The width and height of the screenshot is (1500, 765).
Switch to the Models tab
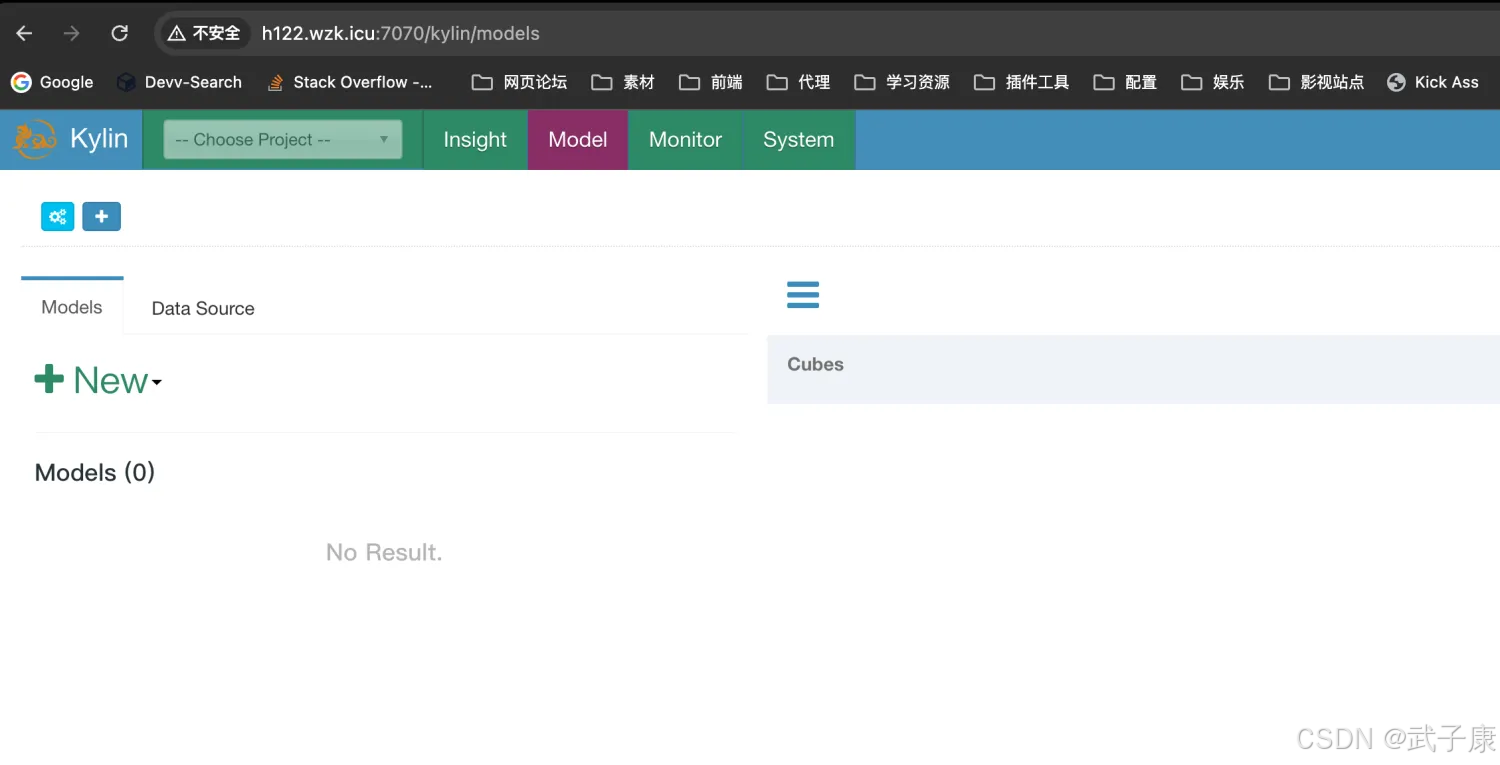tap(72, 307)
